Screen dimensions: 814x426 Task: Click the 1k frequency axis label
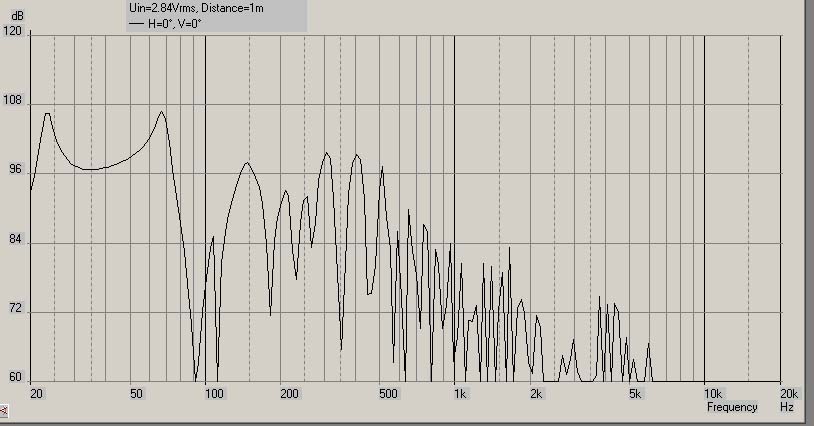tap(460, 394)
